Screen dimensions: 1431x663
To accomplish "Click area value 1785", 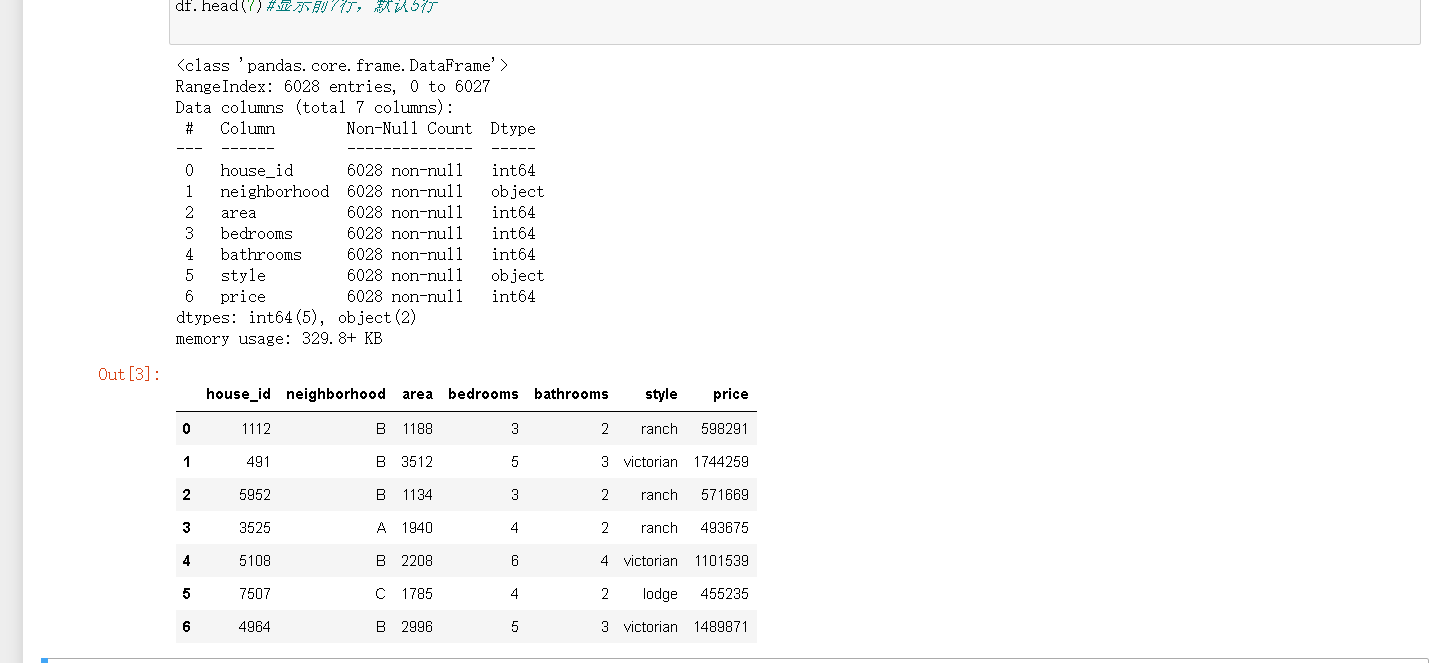I will tap(417, 594).
